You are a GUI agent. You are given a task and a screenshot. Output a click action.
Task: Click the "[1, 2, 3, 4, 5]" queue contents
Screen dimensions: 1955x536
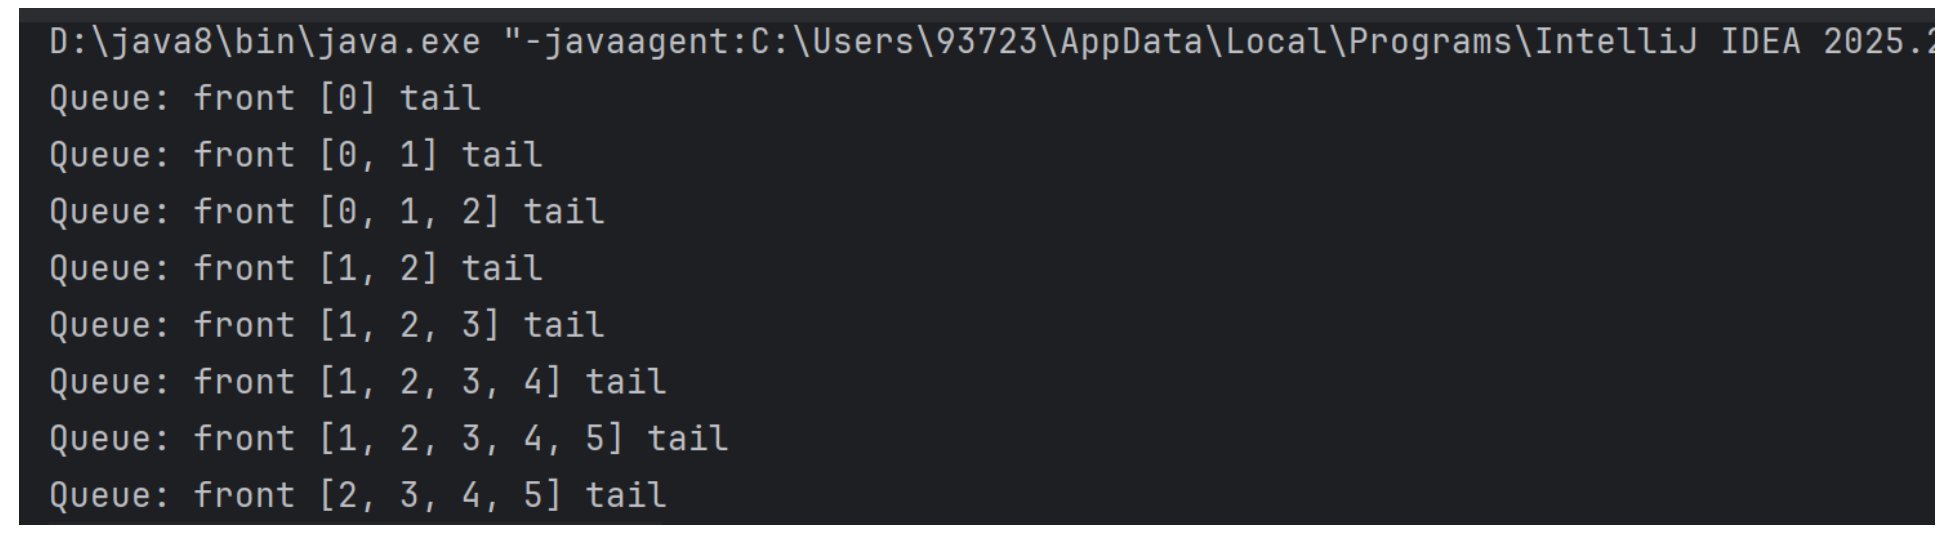point(471,439)
